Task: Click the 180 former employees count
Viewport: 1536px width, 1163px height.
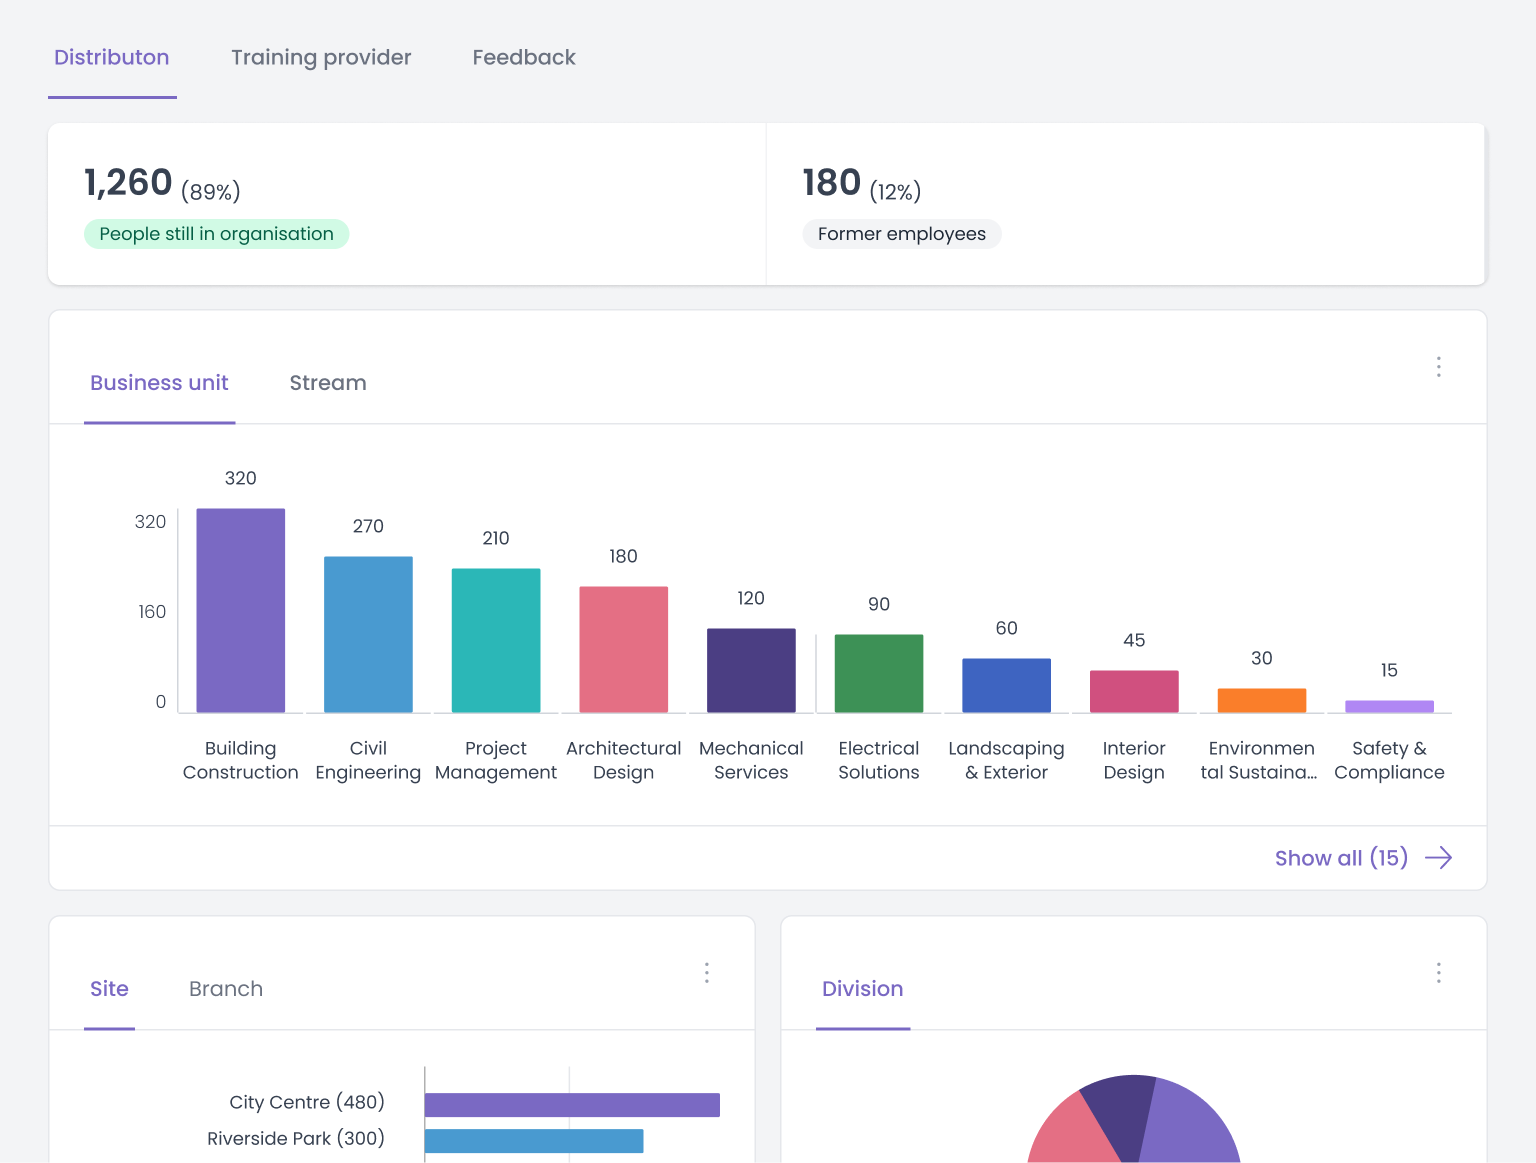Action: tap(832, 183)
